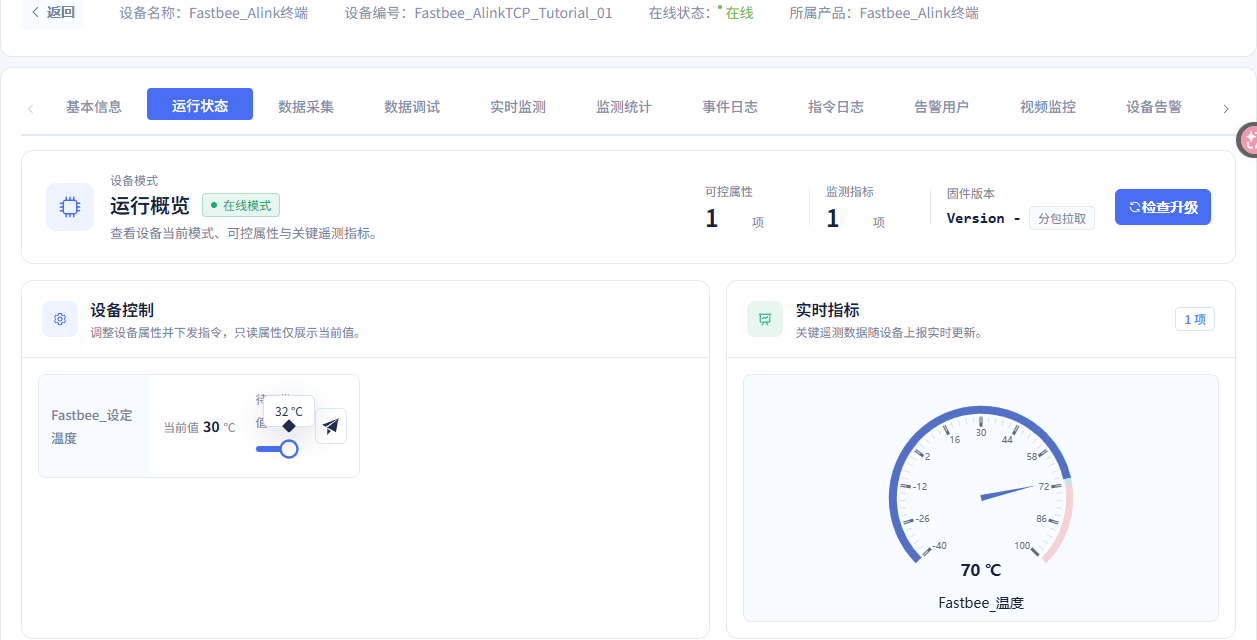
Task: Open the 监测统计 tab
Action: click(624, 107)
